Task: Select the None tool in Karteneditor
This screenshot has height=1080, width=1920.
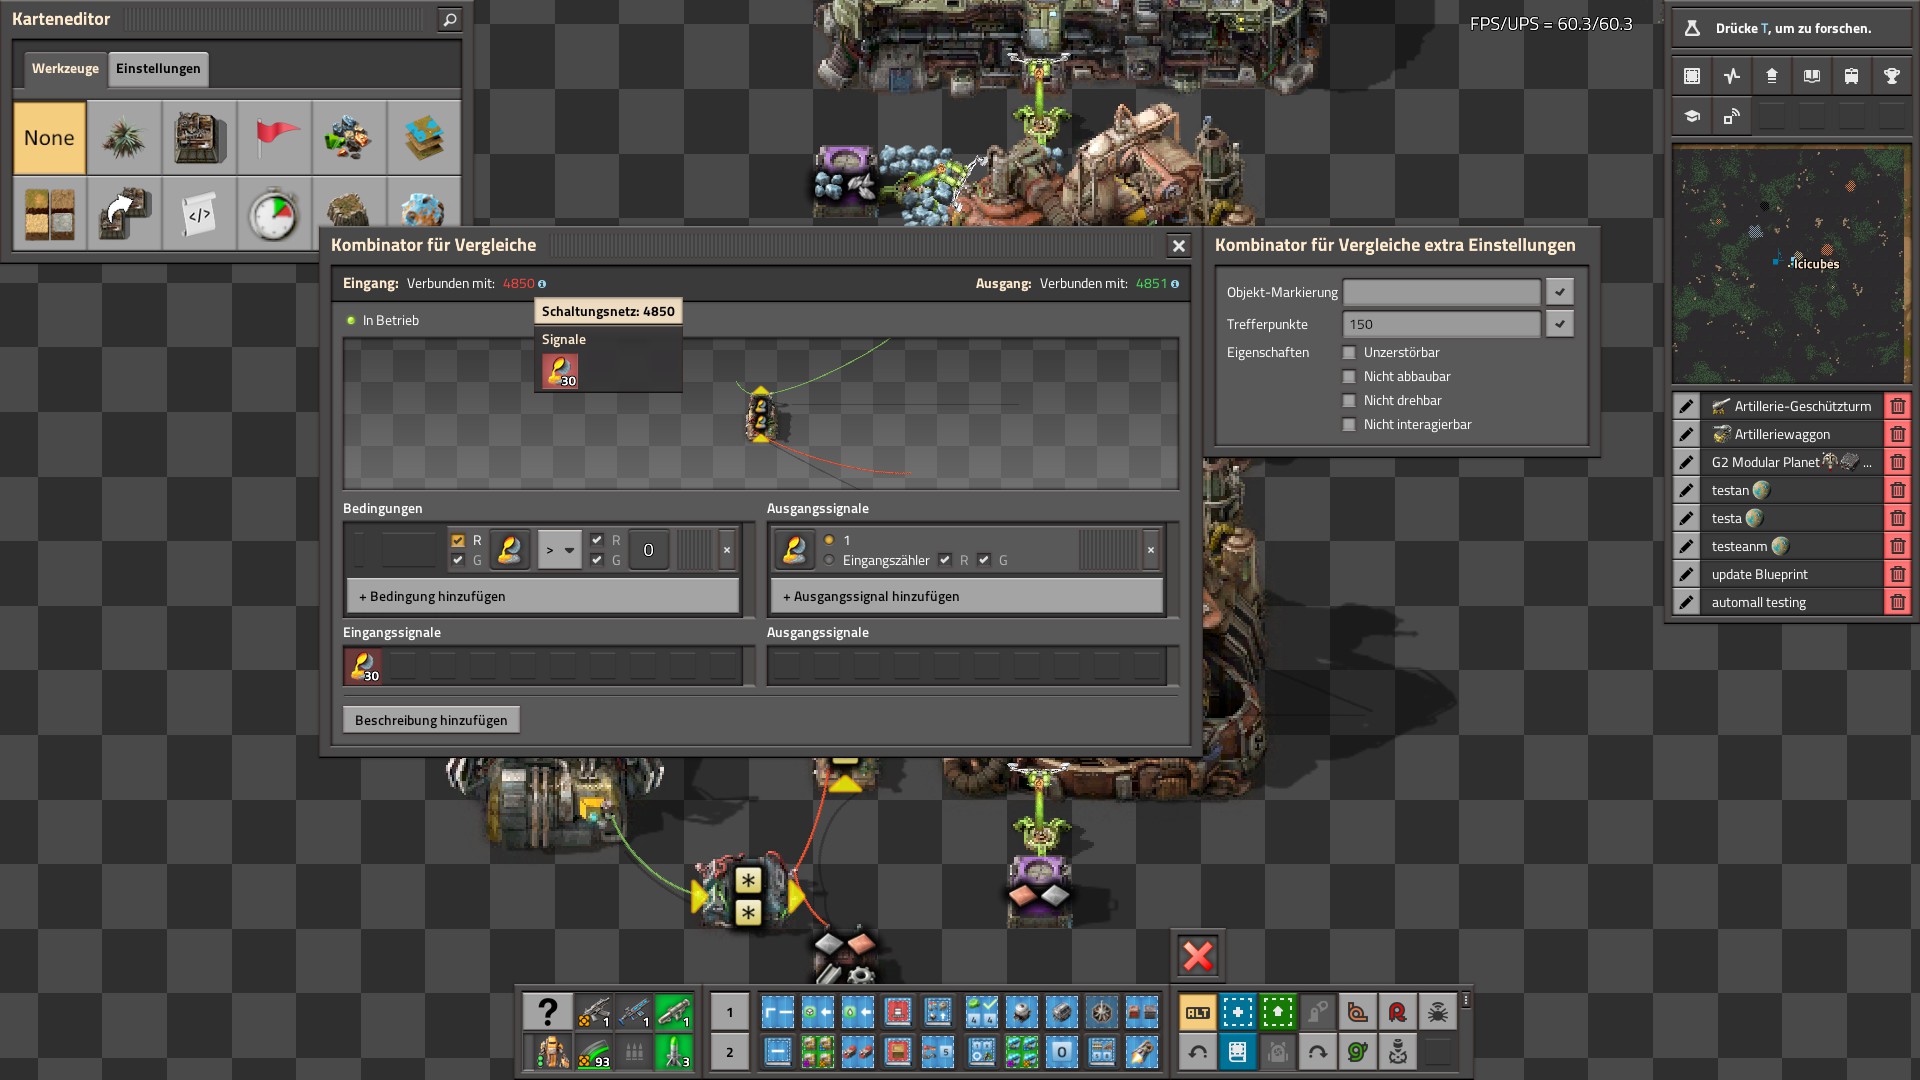Action: 49,138
